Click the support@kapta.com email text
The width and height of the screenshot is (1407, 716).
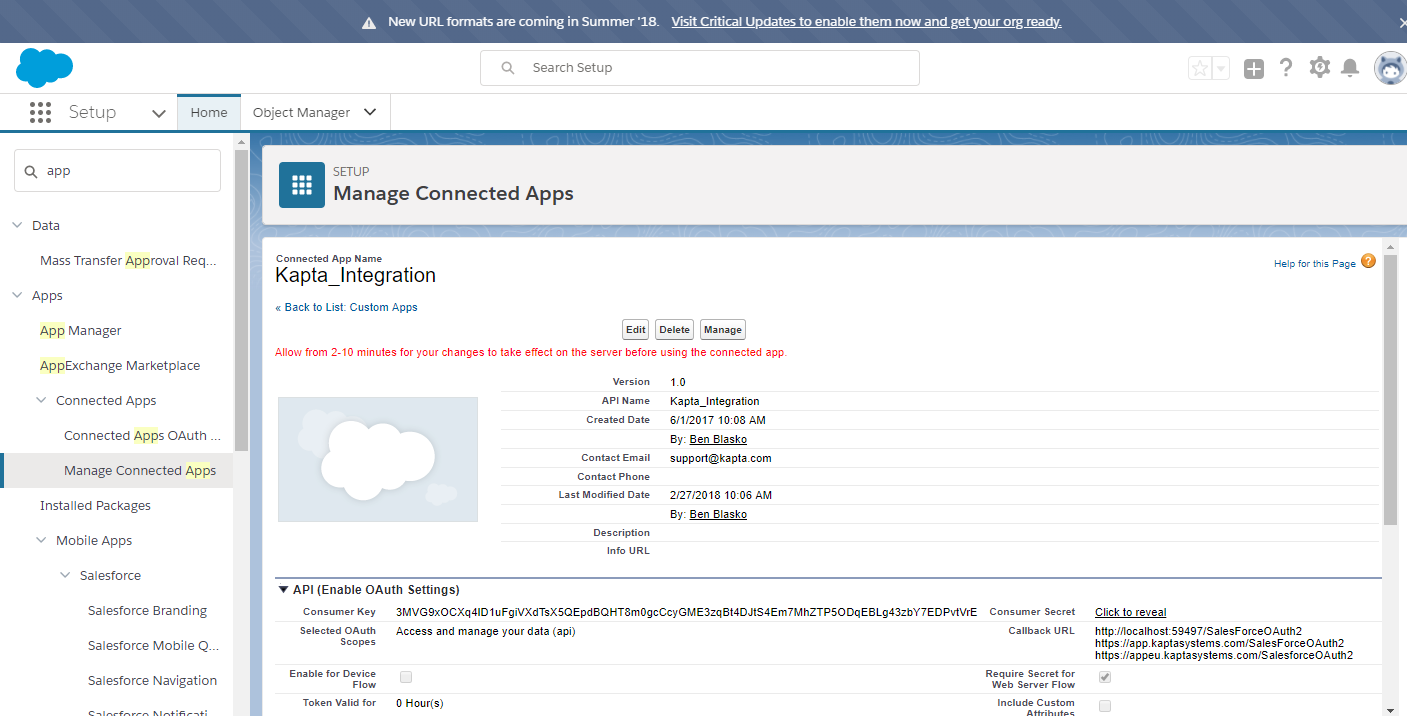coord(720,458)
